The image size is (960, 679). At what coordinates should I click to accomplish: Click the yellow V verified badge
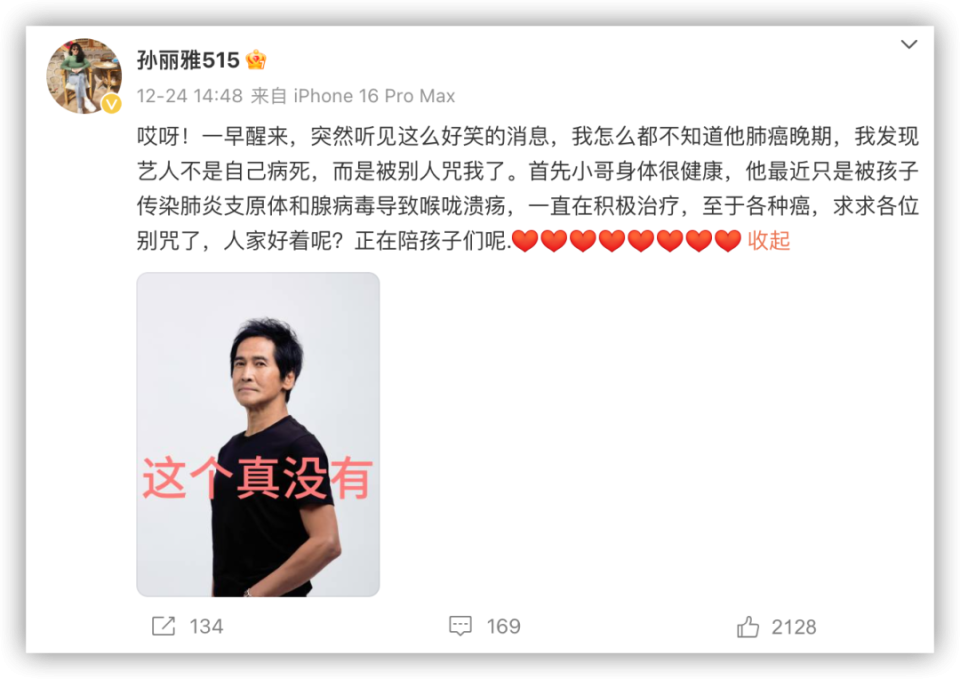(x=111, y=104)
